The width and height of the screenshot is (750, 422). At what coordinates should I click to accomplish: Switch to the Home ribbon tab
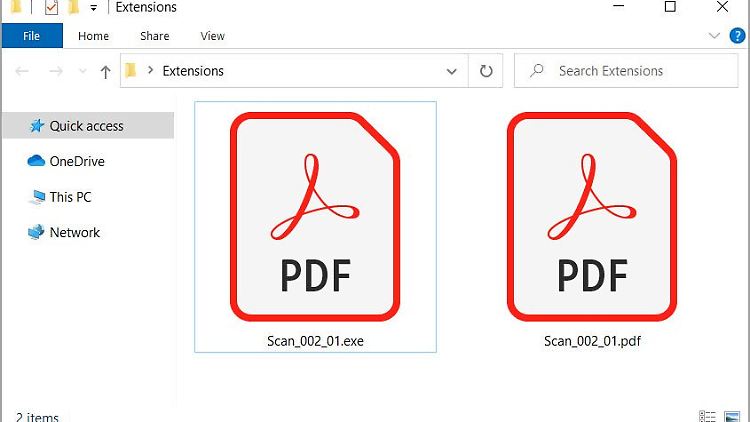click(93, 36)
